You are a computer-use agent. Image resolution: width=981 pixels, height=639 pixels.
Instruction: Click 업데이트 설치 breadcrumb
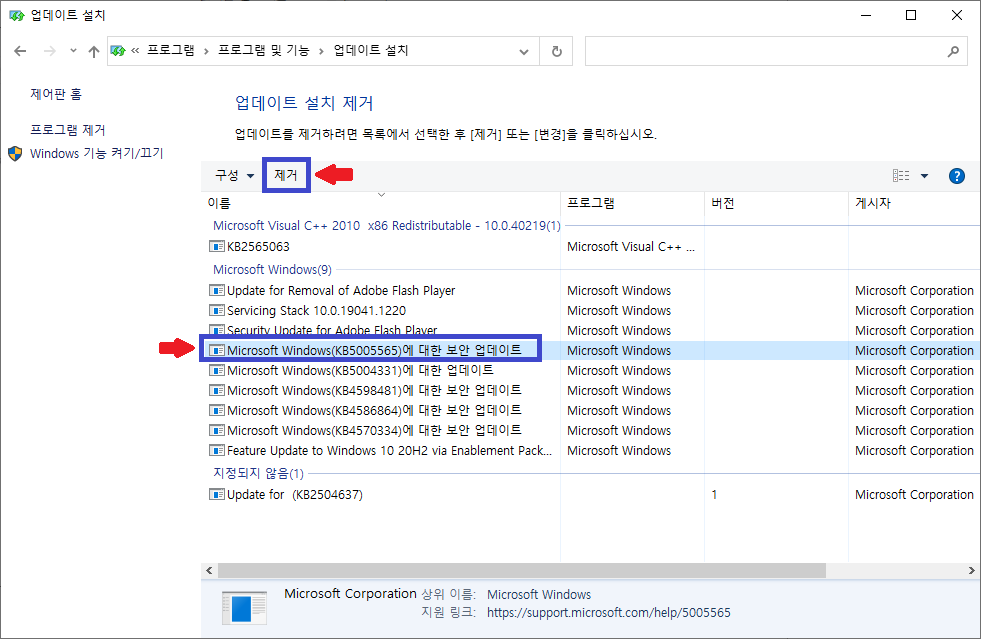pos(370,50)
